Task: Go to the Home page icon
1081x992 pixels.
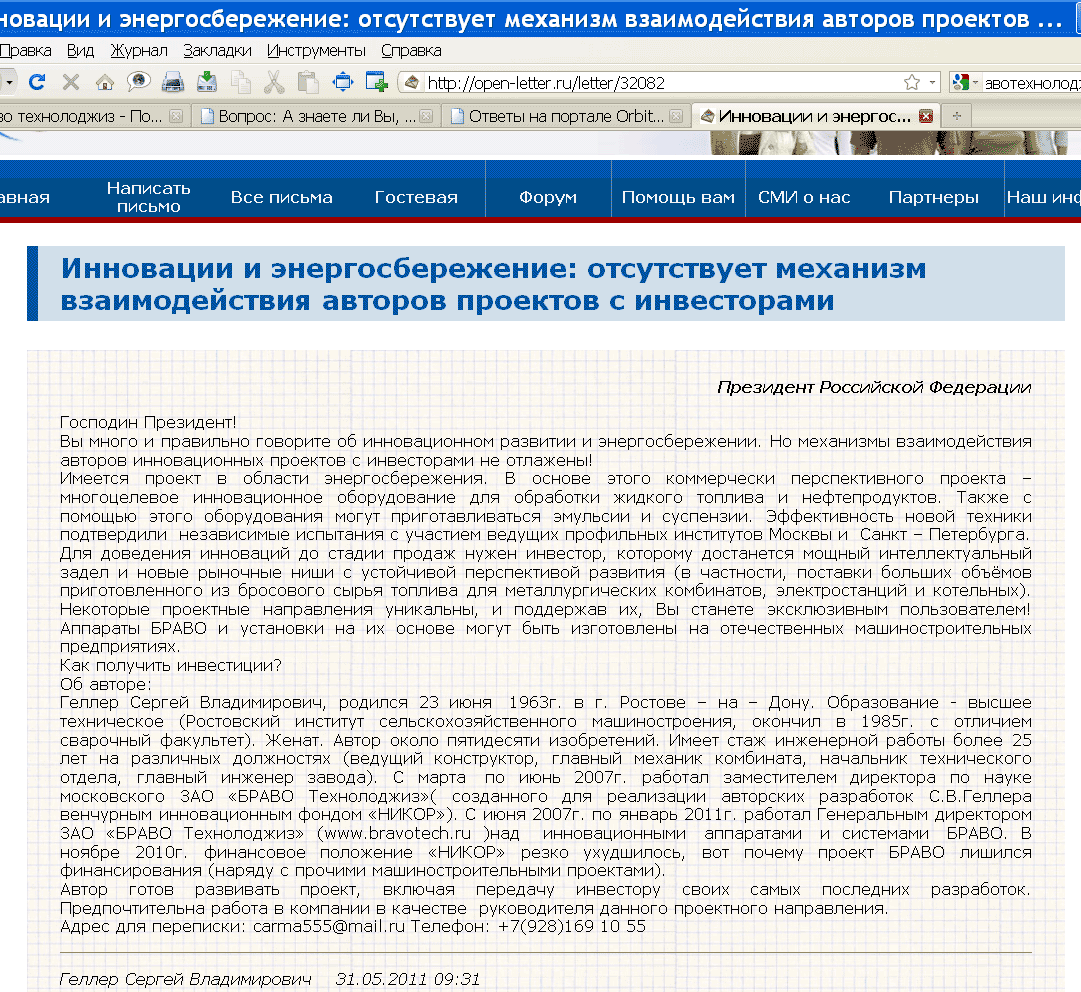Action: coord(105,83)
